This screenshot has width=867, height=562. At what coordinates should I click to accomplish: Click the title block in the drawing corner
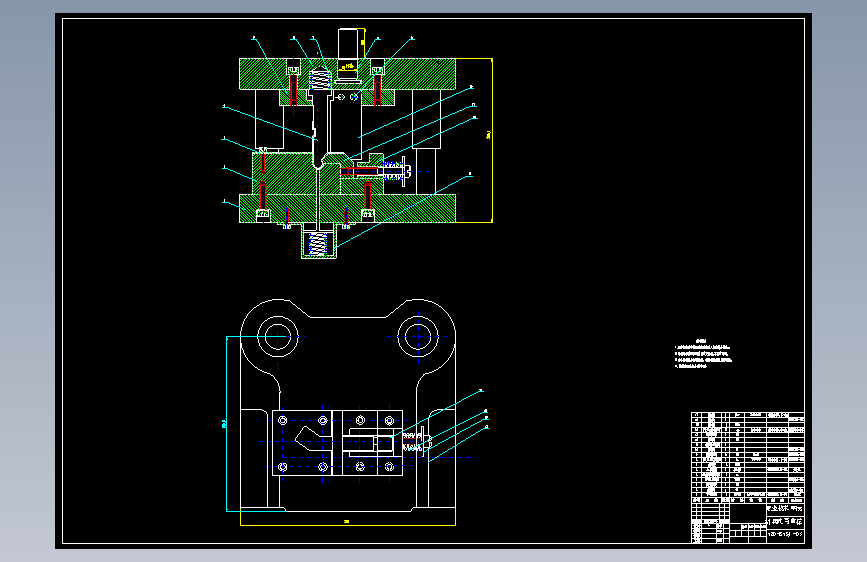pyautogui.click(x=748, y=522)
